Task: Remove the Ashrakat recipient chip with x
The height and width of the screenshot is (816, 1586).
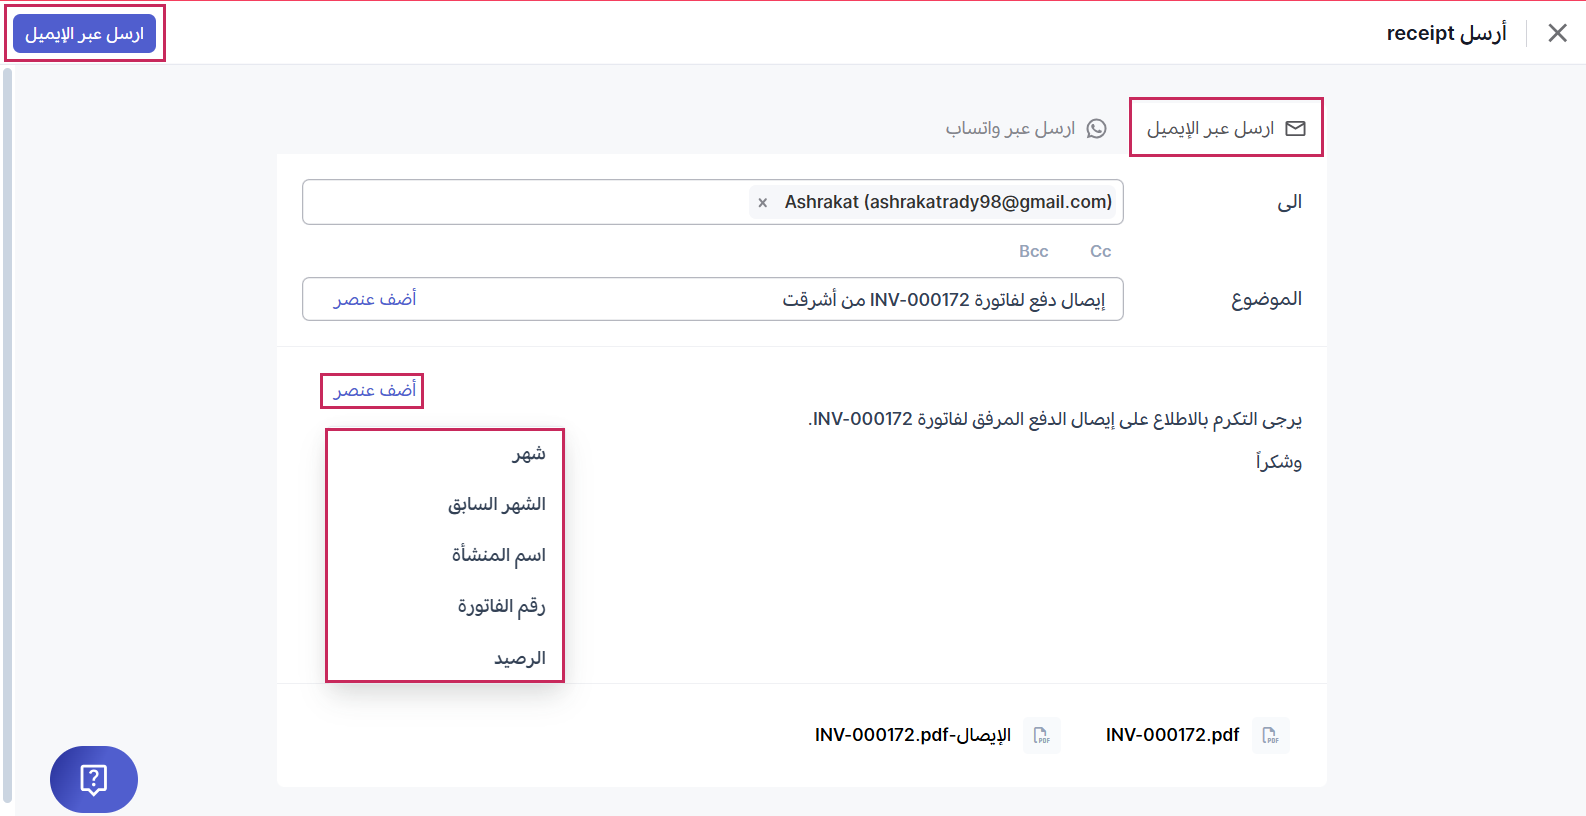Action: [763, 203]
